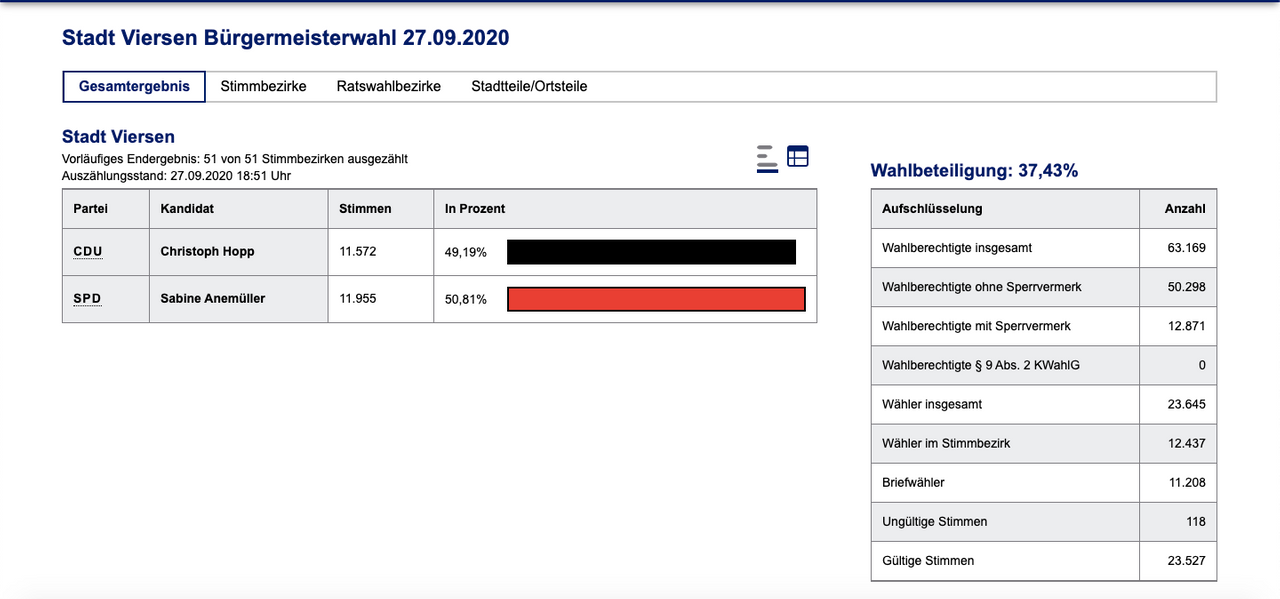This screenshot has height=599, width=1280.
Task: Click the SPD party abbreviation
Action: tap(87, 298)
